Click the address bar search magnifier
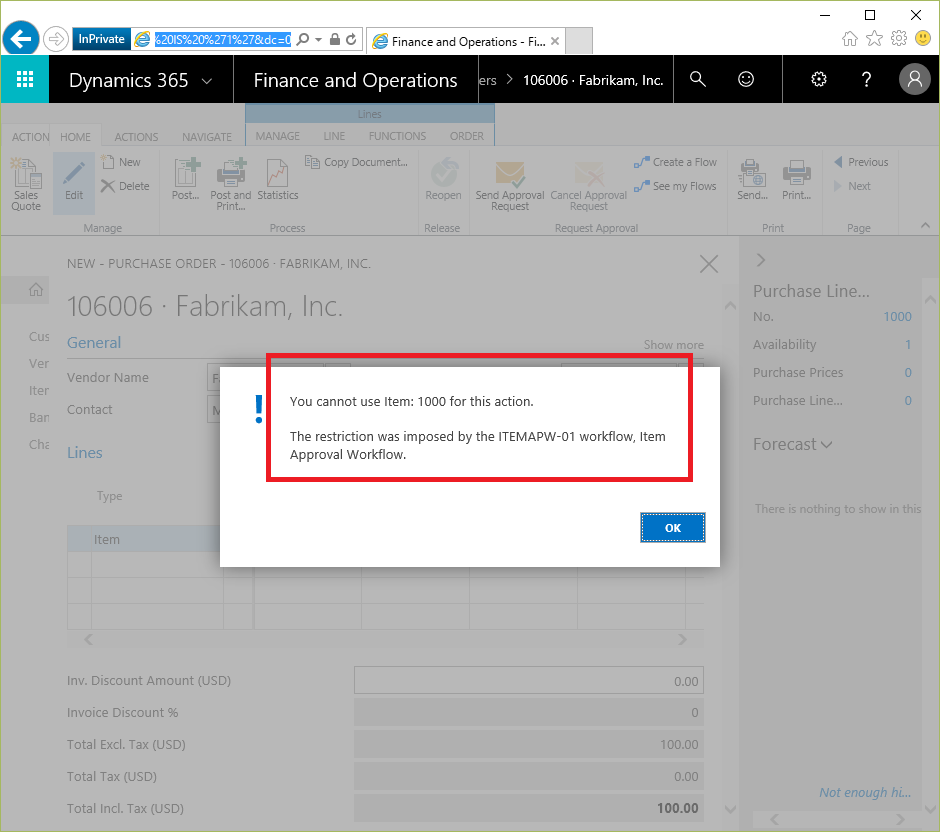 pyautogui.click(x=303, y=40)
